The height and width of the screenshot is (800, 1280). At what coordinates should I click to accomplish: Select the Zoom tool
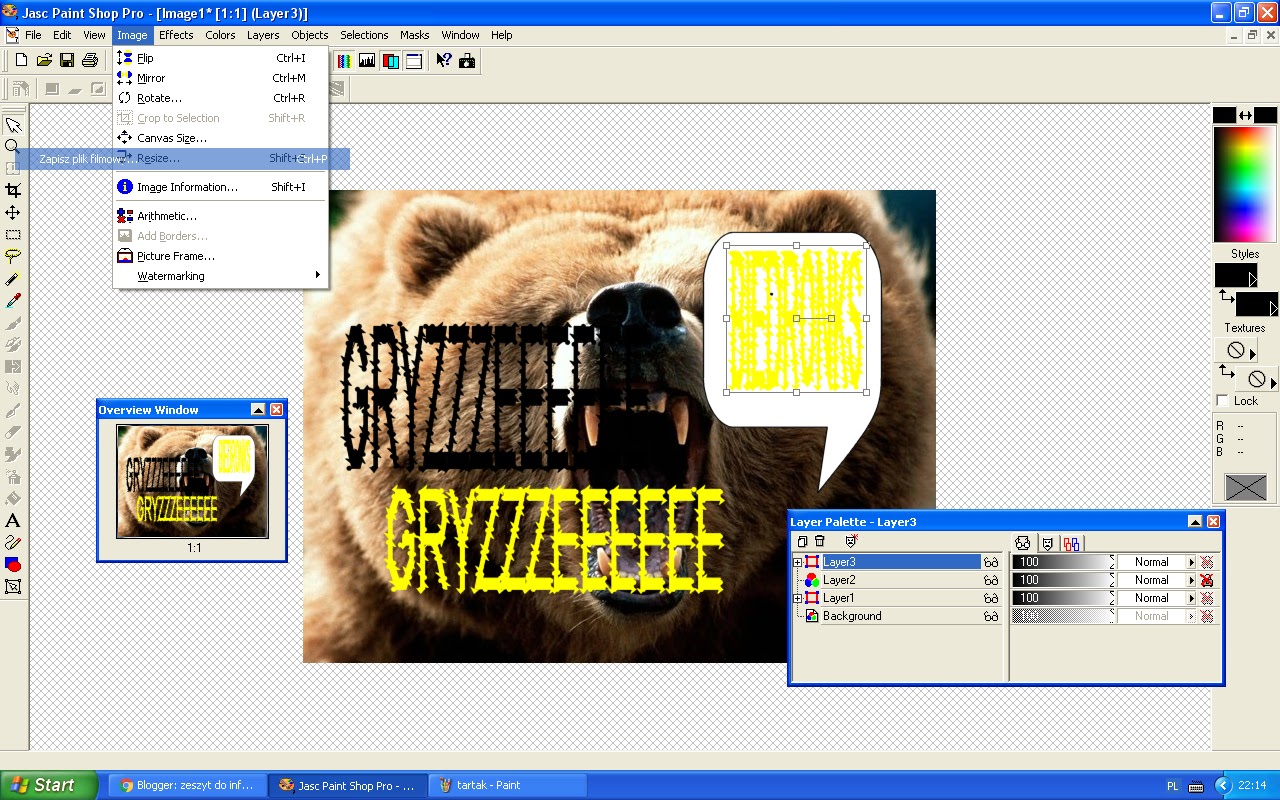coord(13,147)
